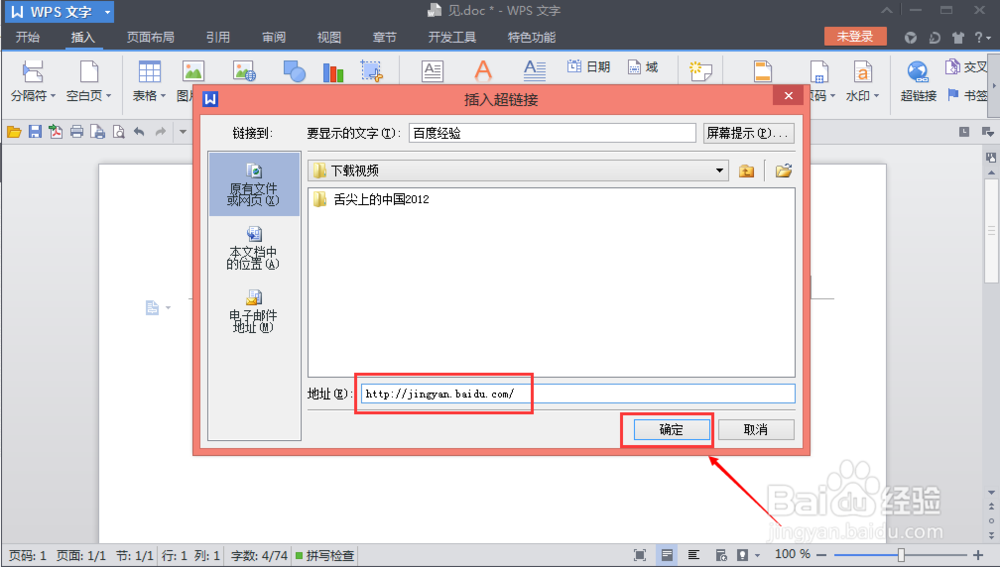Click the 未登录 login button

[855, 36]
